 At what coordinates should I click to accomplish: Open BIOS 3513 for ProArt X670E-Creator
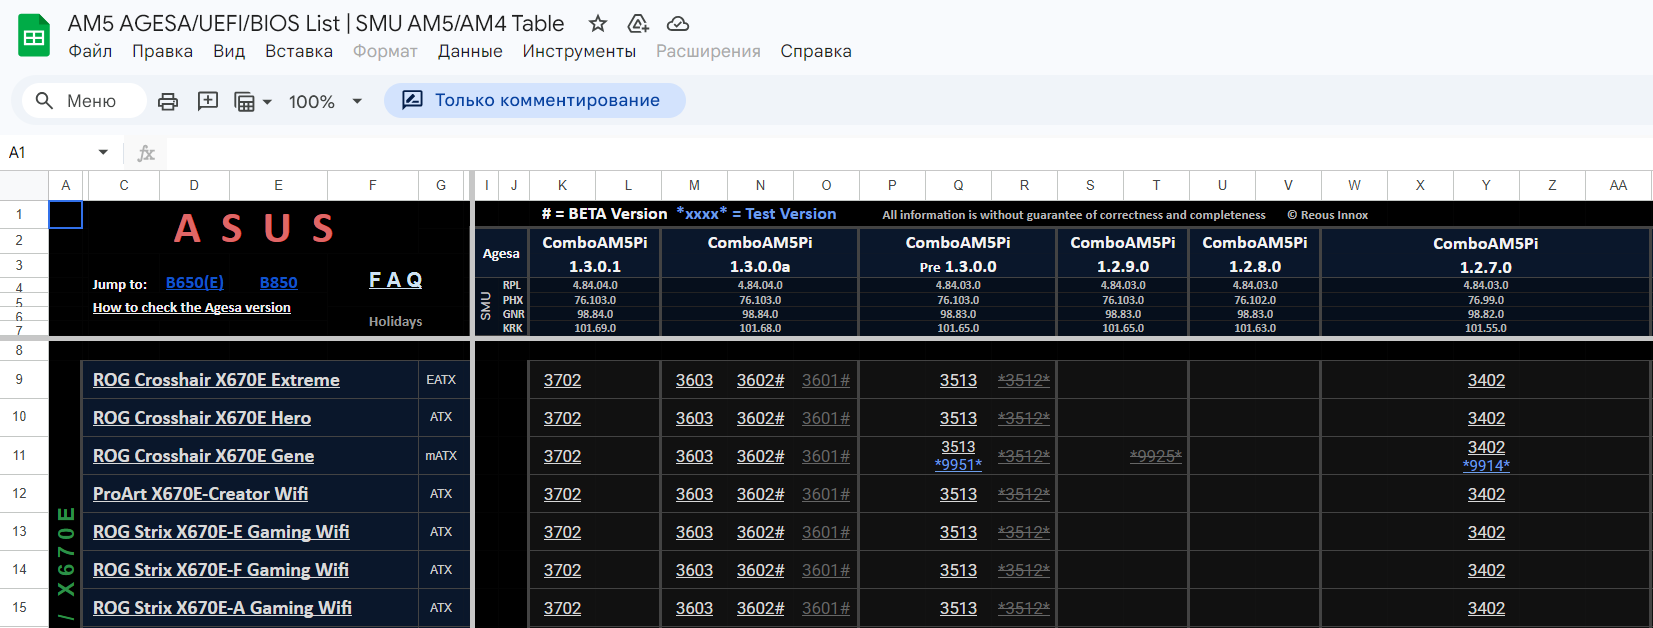pos(958,494)
